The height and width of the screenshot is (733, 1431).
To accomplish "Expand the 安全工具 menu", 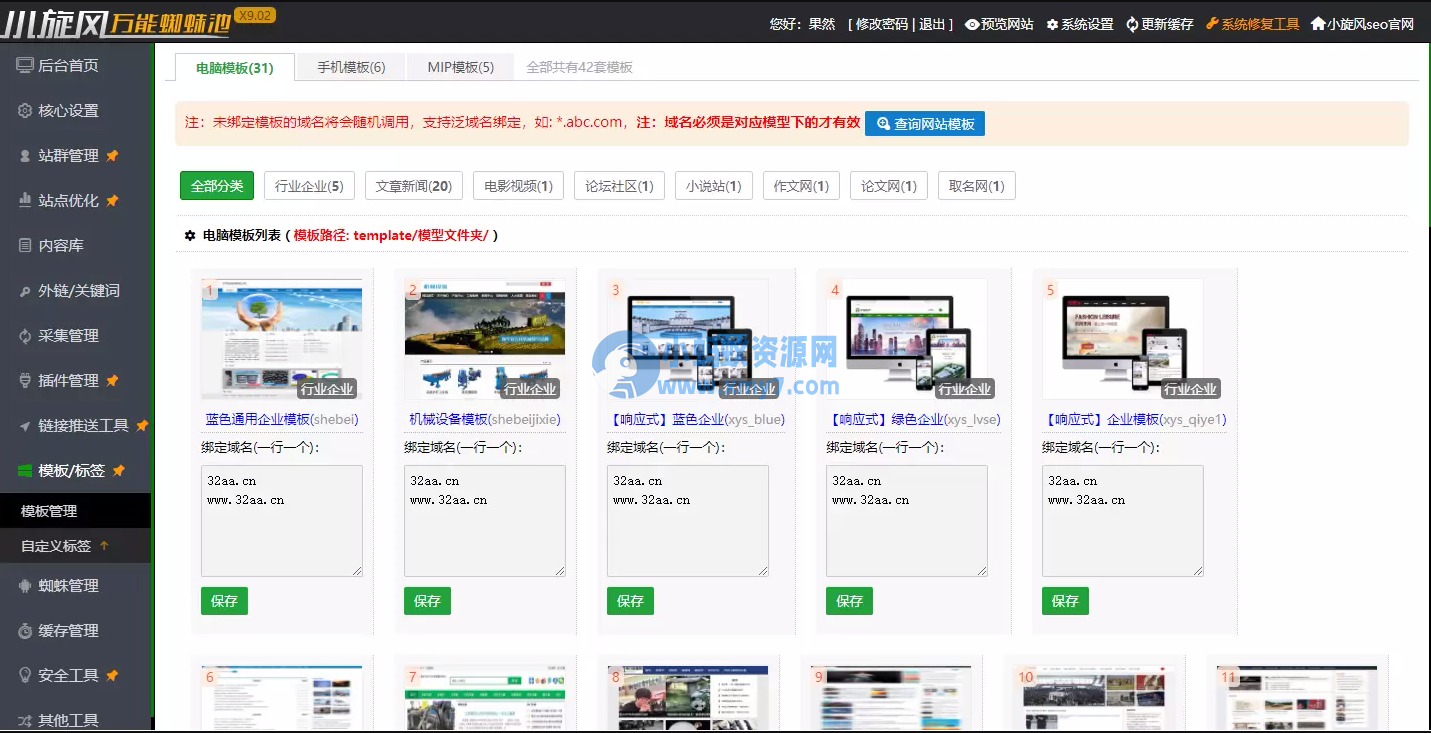I will coord(65,675).
